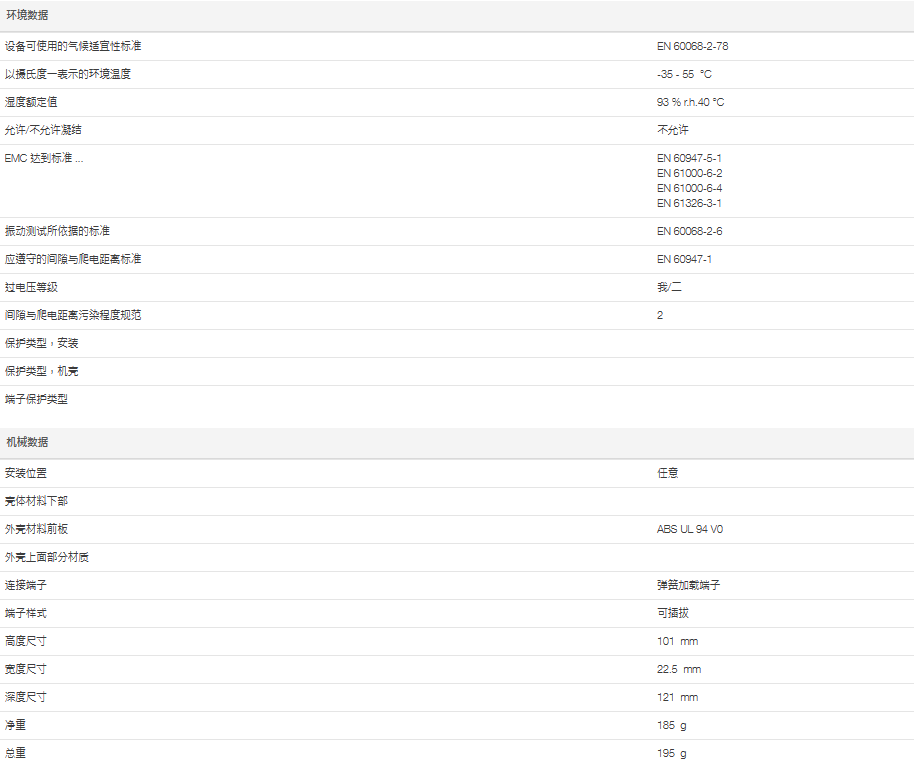Select the EN 60068-2-78 standard value
Viewport: 914px width, 772px height.
point(699,46)
